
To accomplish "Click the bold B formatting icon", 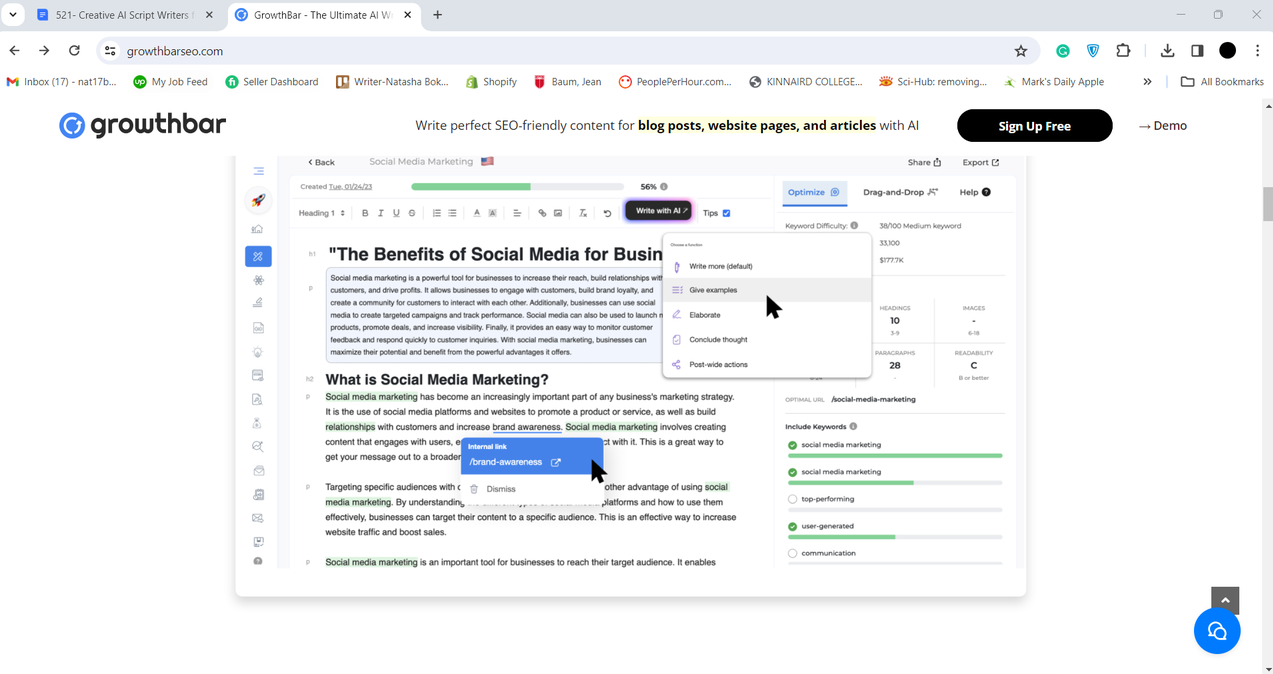I will (x=365, y=213).
